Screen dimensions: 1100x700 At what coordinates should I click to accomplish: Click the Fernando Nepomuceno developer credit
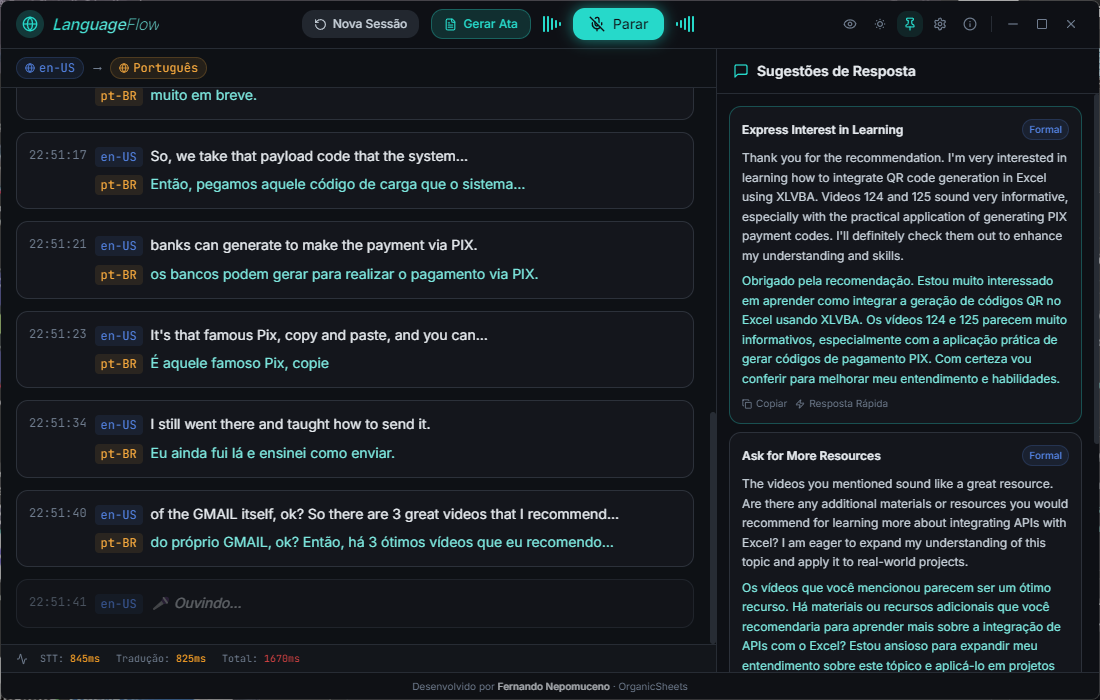tap(554, 687)
